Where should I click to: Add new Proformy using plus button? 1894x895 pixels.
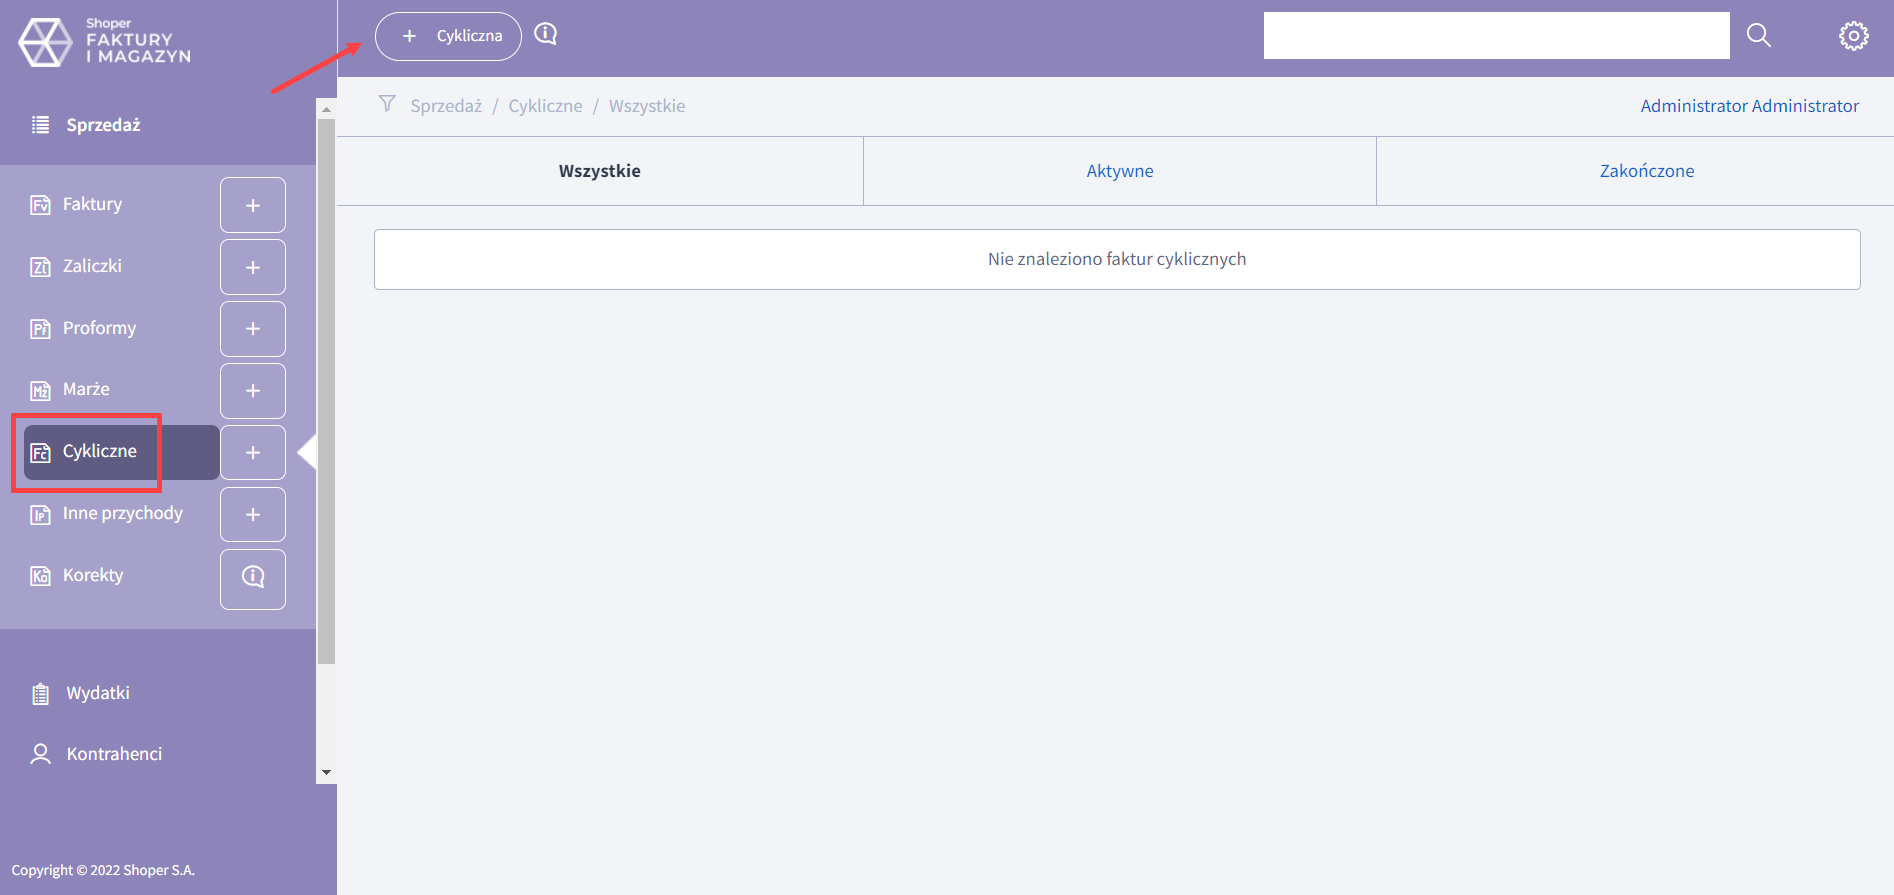point(253,329)
